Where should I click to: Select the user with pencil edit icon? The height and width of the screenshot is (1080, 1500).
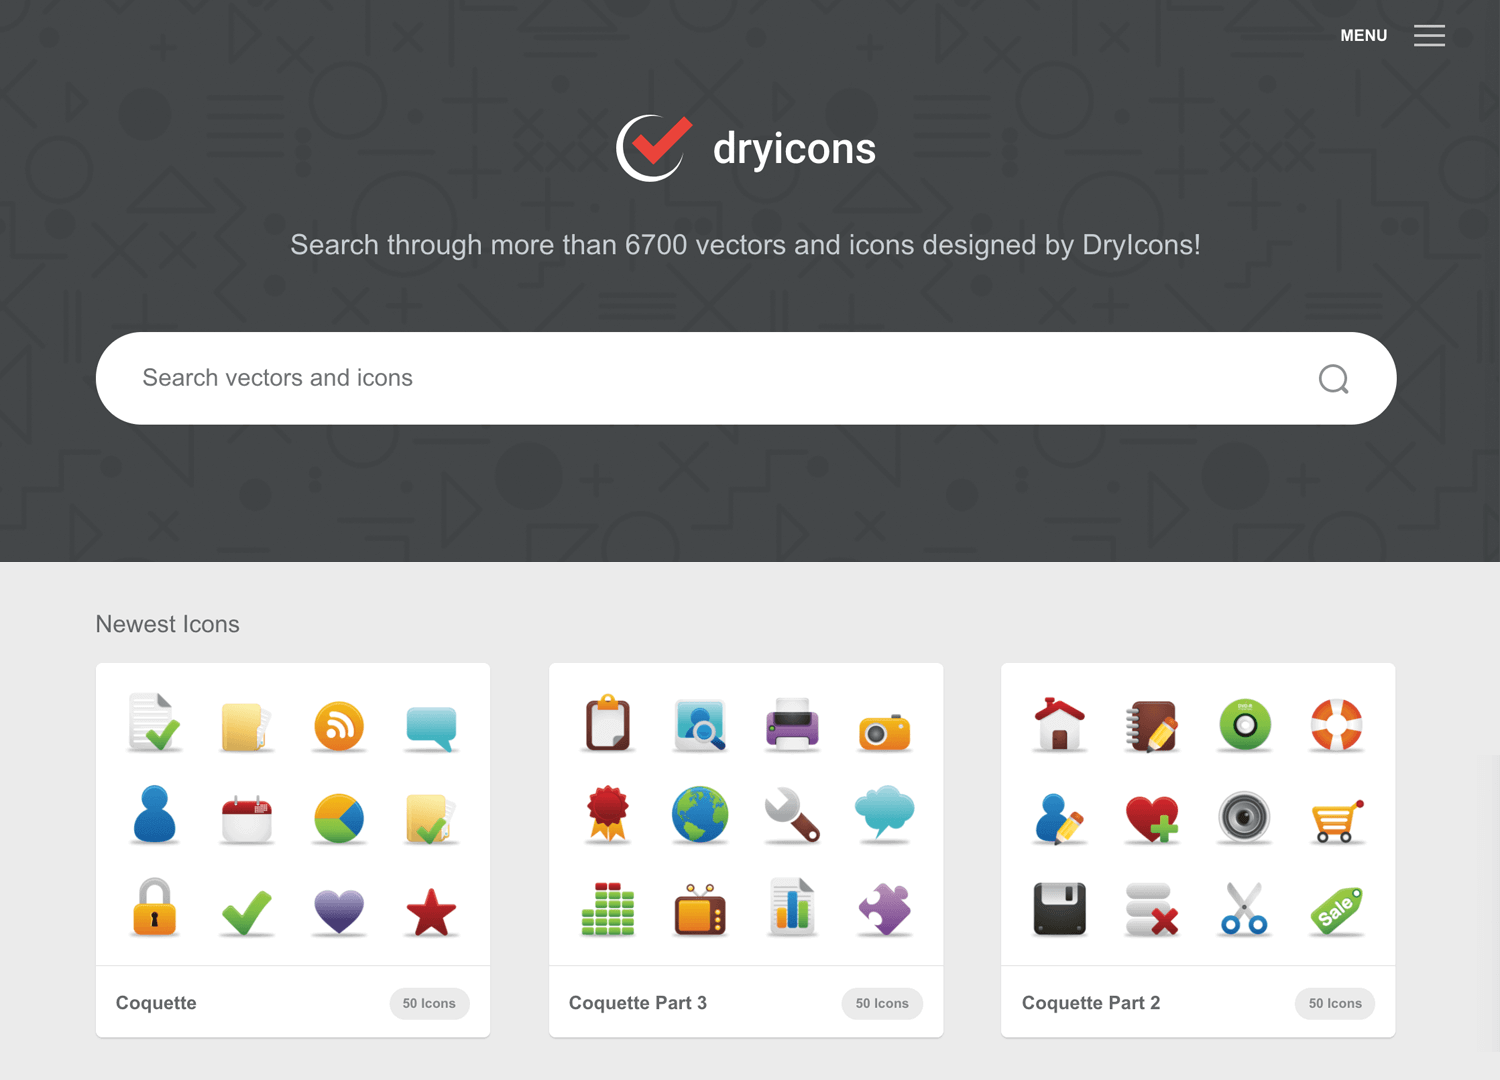click(x=1060, y=819)
